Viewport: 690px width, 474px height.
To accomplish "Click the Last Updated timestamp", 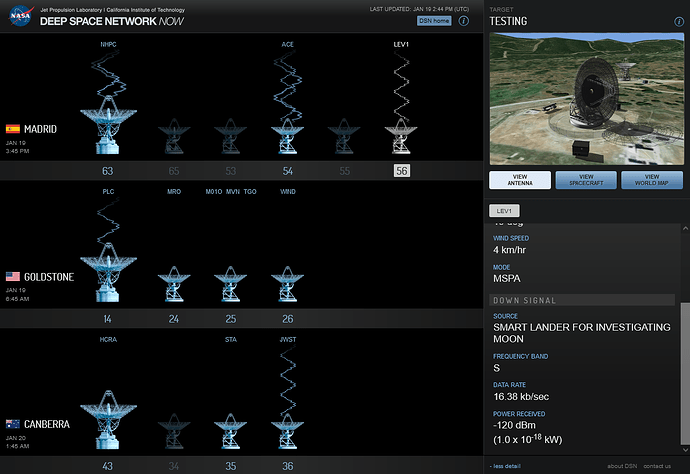I will (x=419, y=9).
